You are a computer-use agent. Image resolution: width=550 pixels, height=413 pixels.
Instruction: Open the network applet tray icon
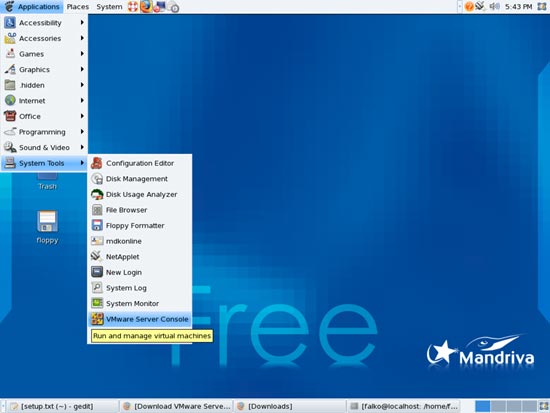480,6
